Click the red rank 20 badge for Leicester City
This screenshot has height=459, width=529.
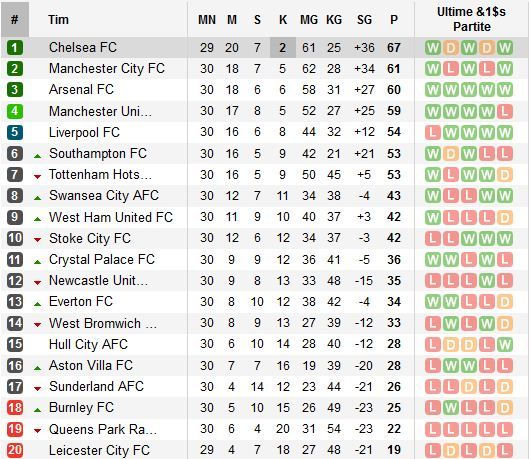[15, 450]
